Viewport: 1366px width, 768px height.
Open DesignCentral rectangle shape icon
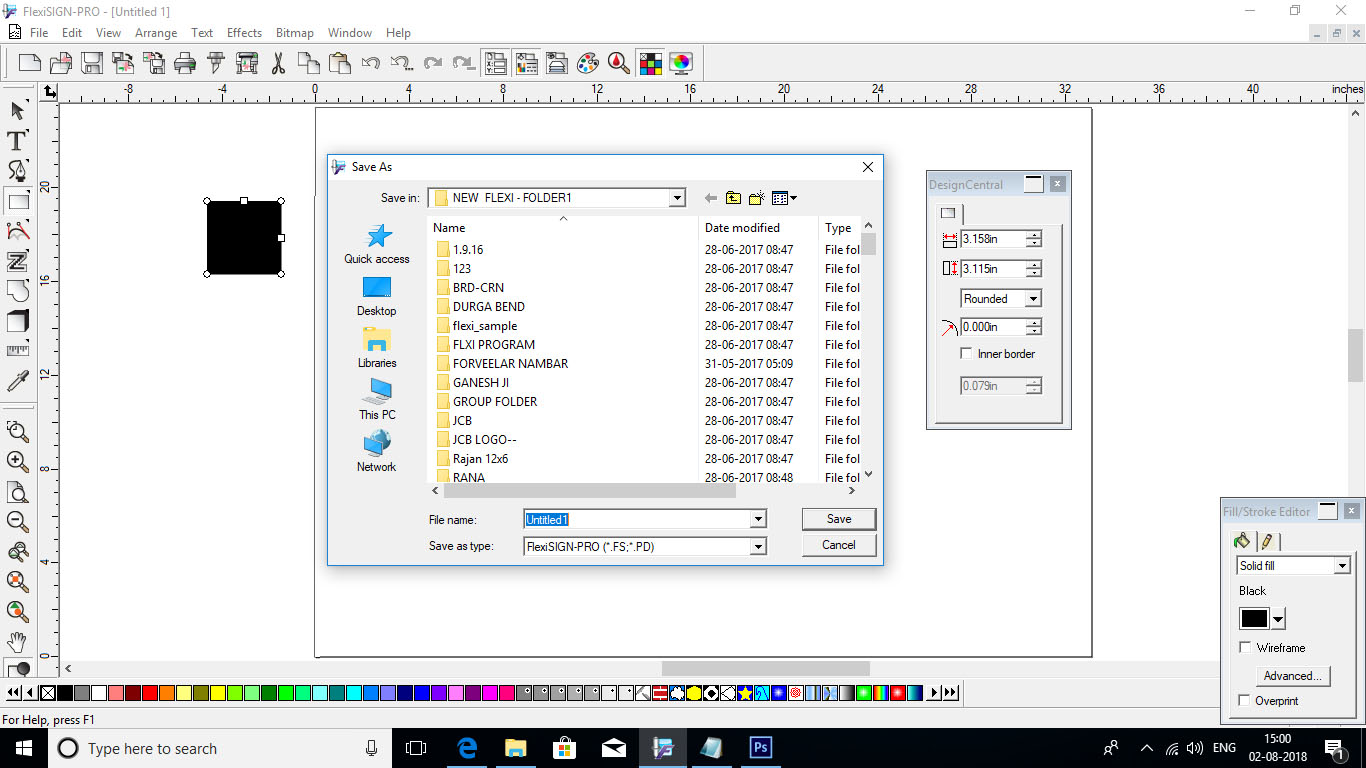click(945, 213)
